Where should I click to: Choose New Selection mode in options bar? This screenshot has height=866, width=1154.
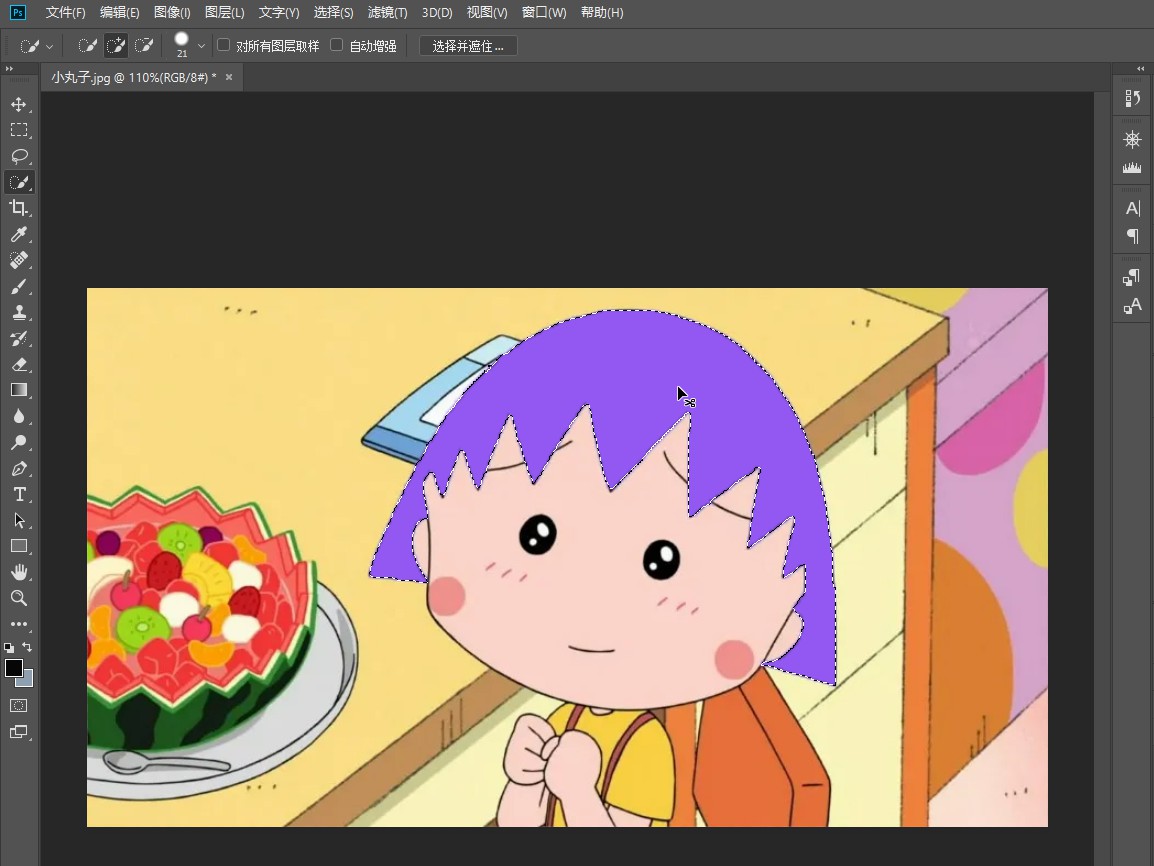tap(88, 46)
